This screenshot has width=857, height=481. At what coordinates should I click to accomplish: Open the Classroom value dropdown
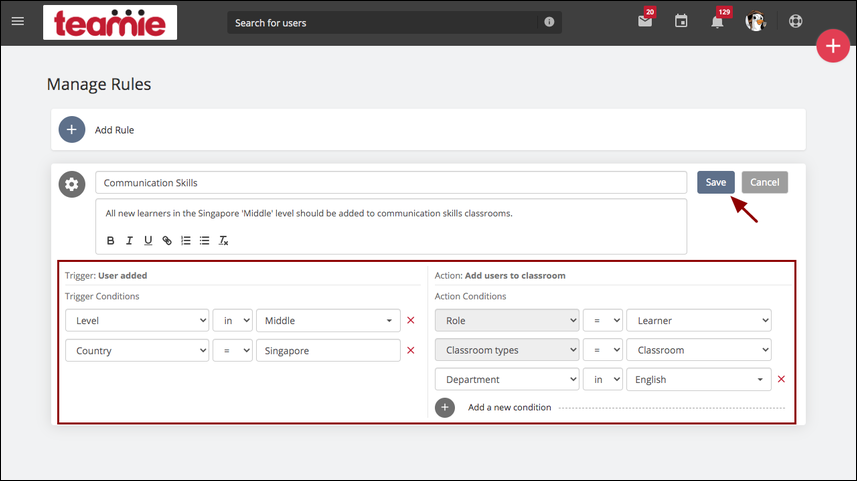tap(698, 350)
